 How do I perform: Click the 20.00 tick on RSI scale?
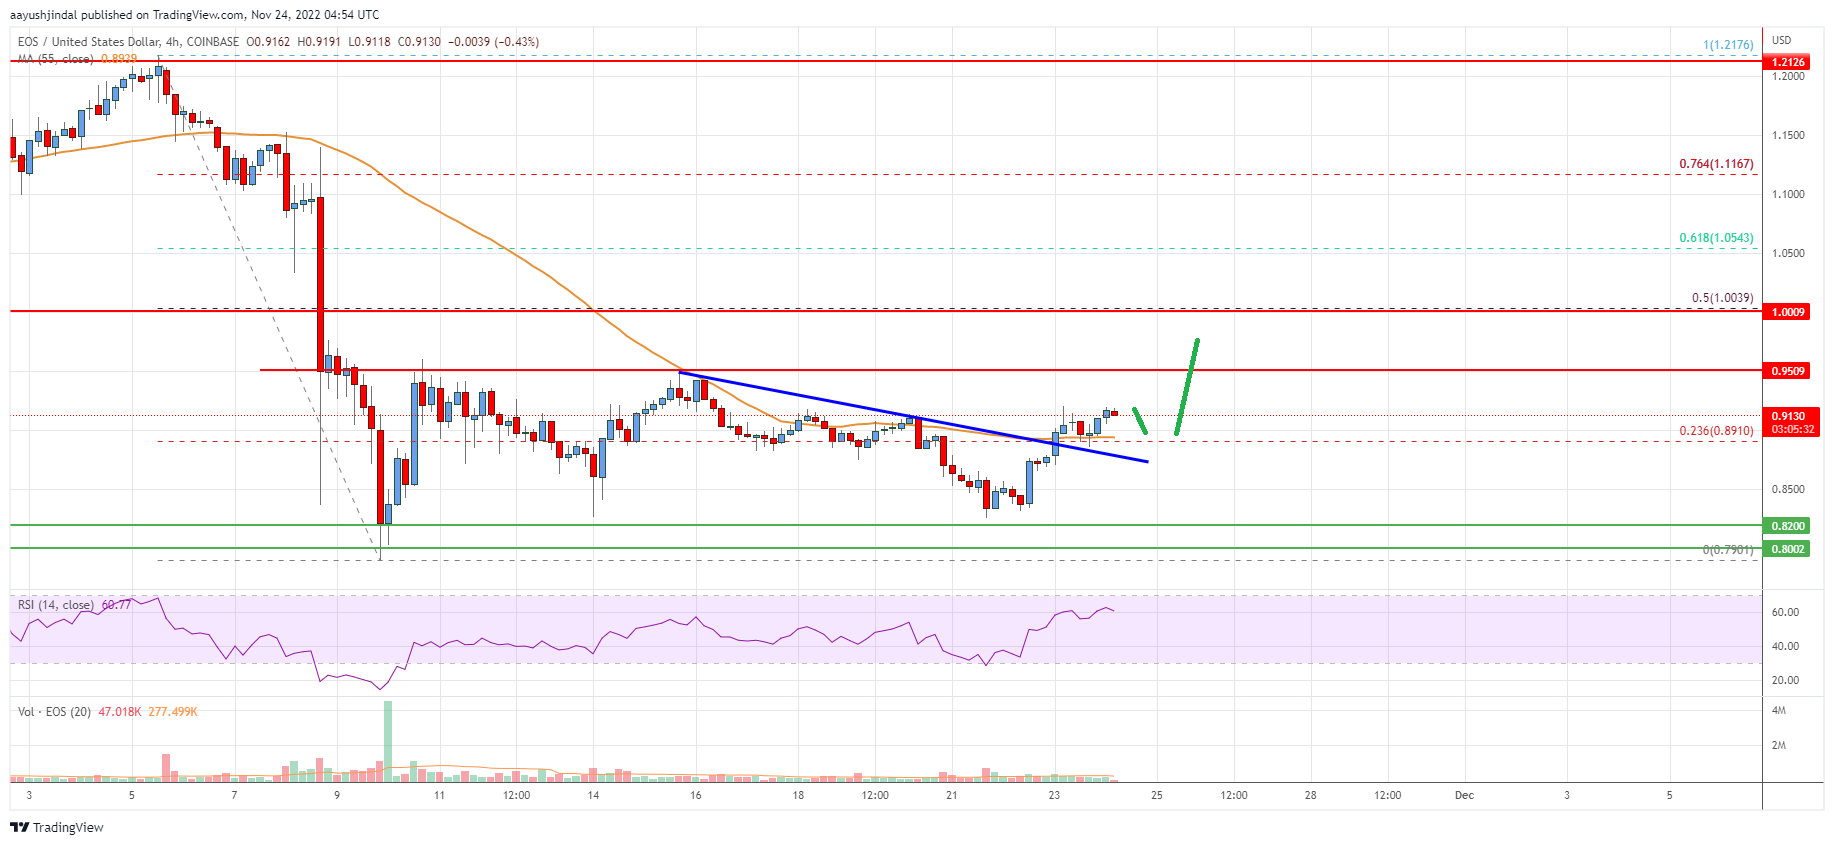point(1785,680)
